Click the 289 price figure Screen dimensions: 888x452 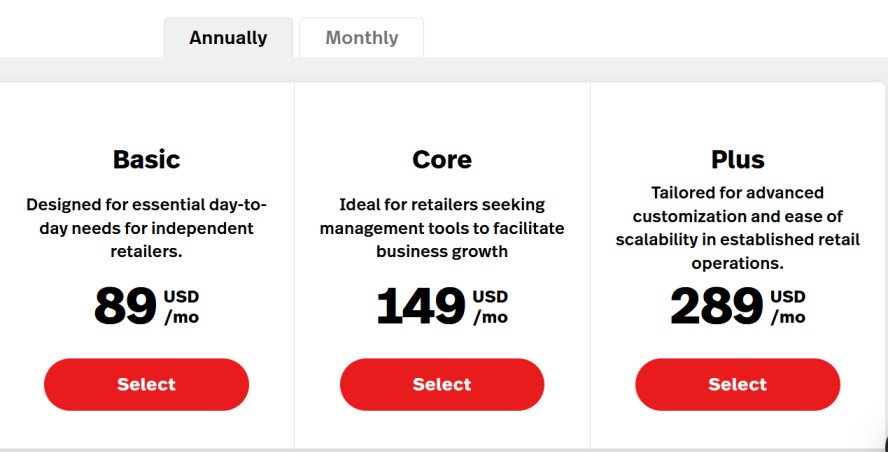pos(716,307)
